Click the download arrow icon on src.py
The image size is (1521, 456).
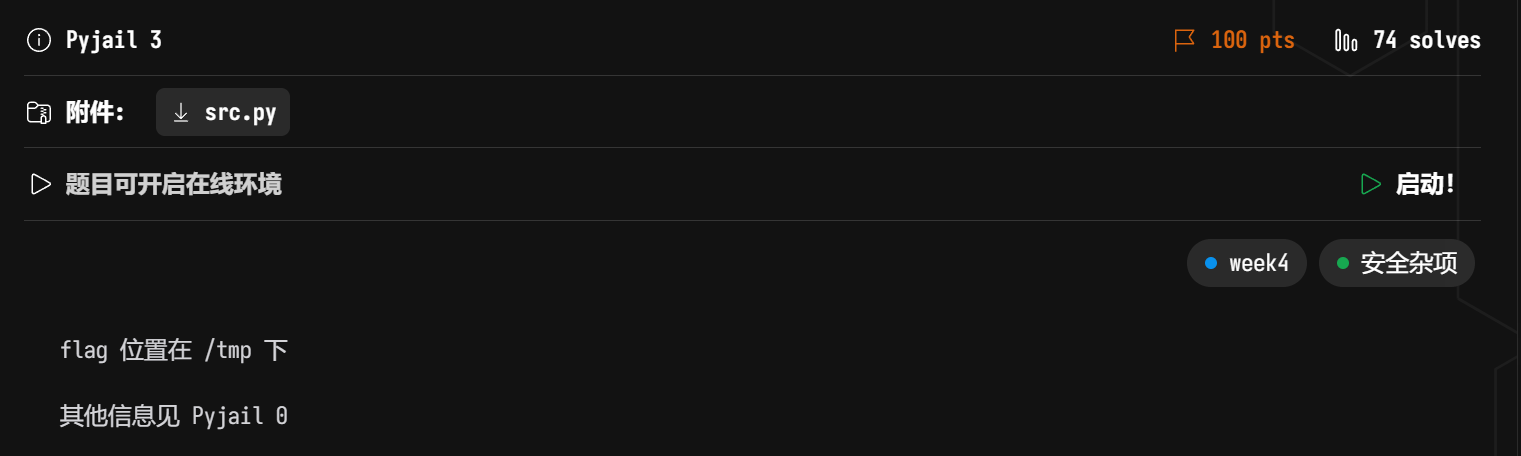pos(181,112)
